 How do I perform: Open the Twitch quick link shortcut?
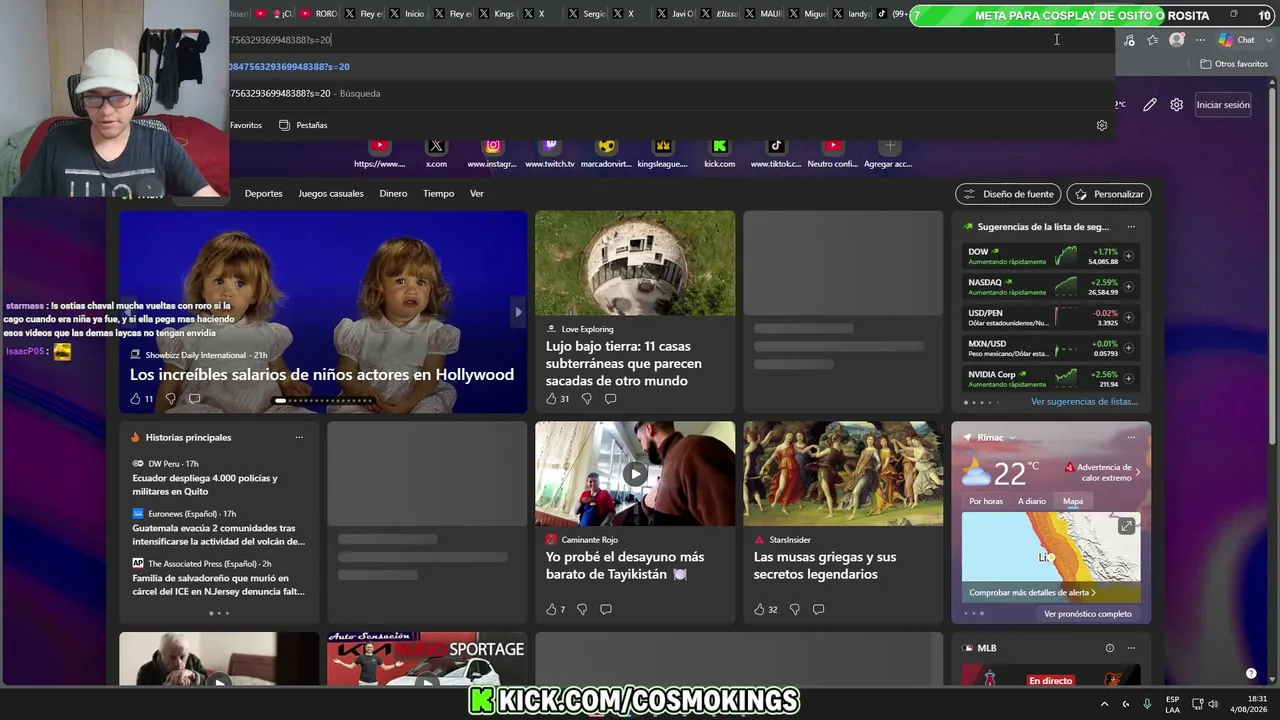[x=550, y=153]
